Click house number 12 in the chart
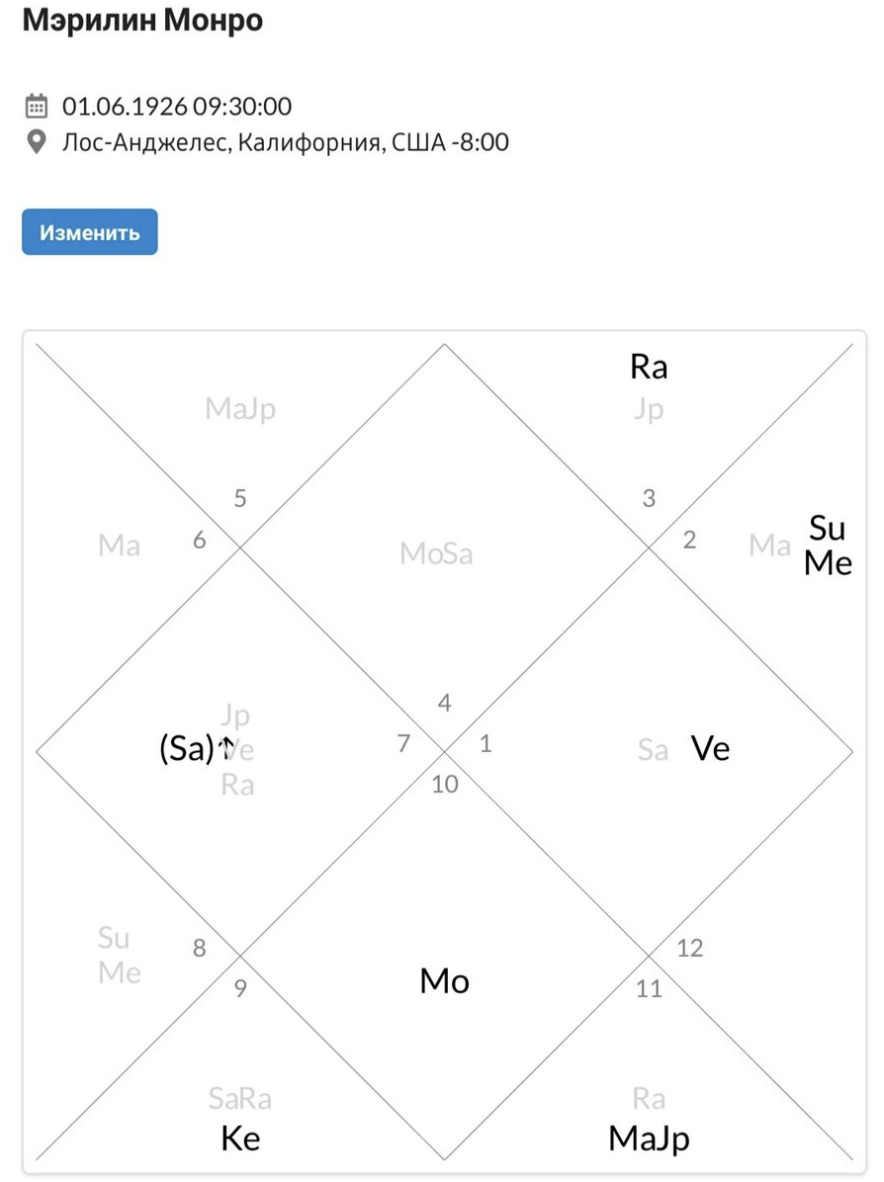The image size is (884, 1182). (x=690, y=948)
